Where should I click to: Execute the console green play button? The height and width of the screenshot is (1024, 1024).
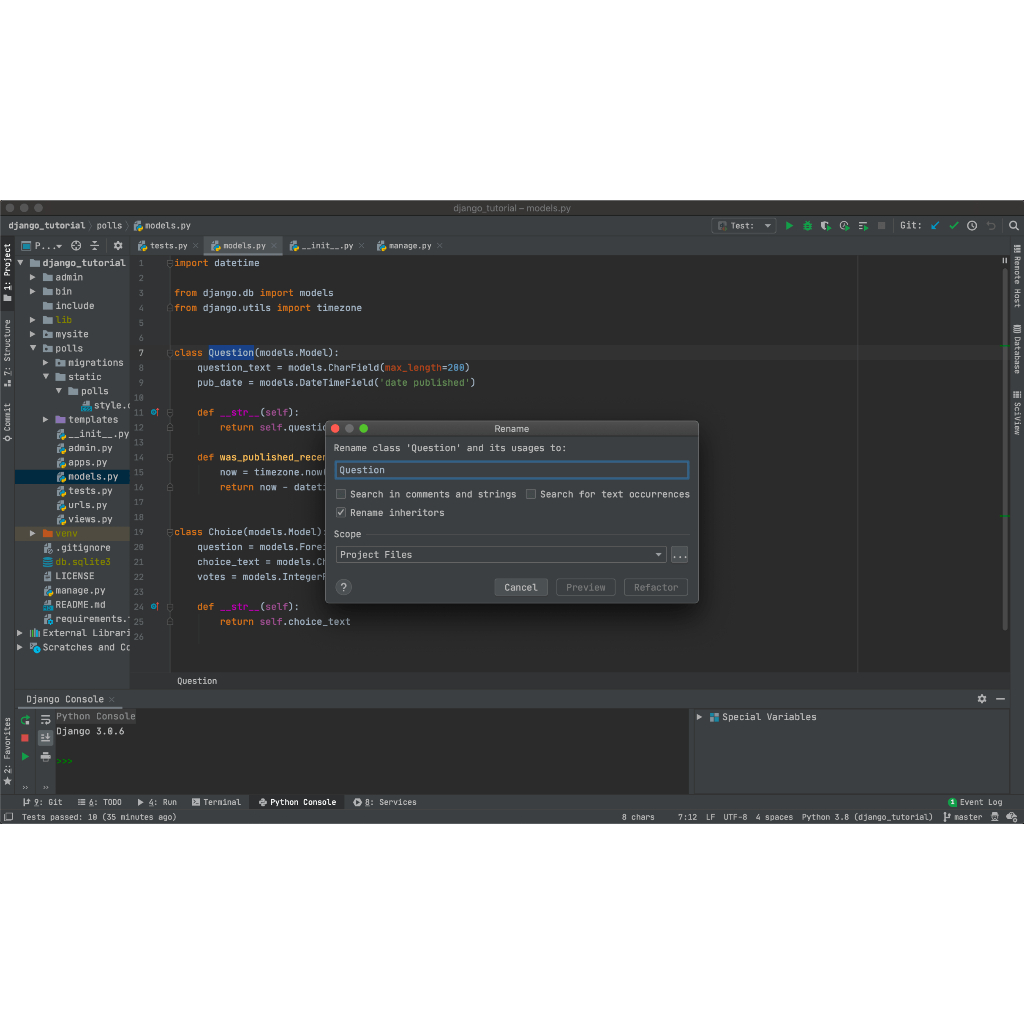(x=25, y=756)
